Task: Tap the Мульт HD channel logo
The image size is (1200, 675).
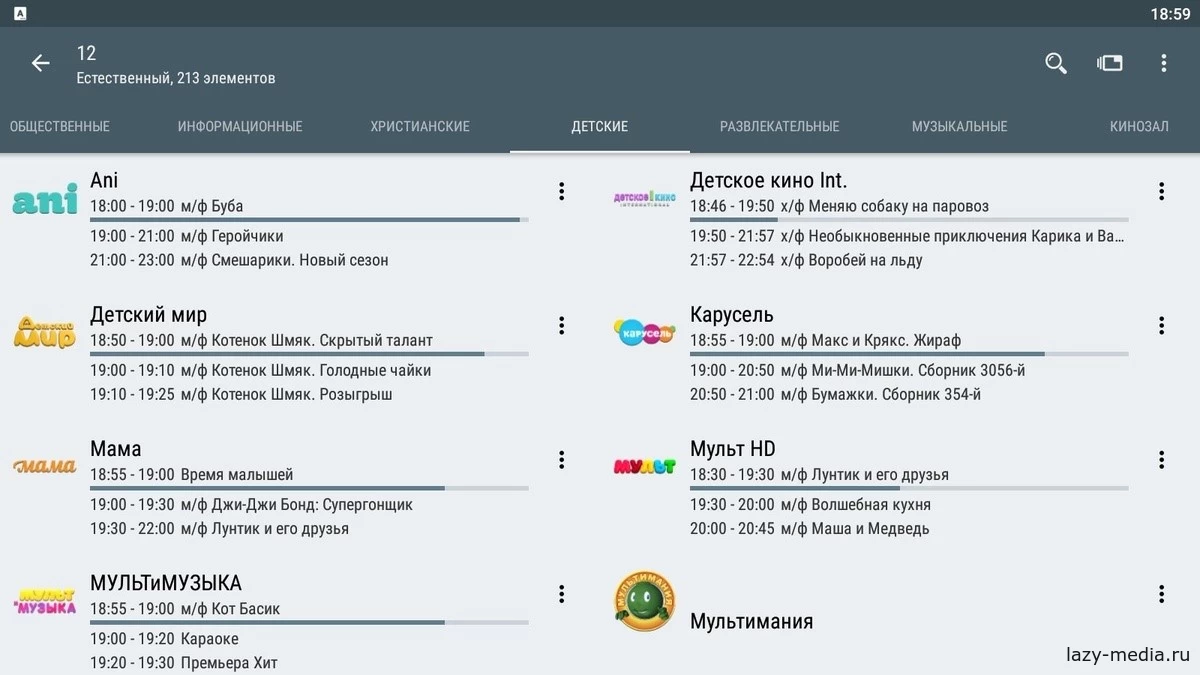Action: (x=644, y=466)
